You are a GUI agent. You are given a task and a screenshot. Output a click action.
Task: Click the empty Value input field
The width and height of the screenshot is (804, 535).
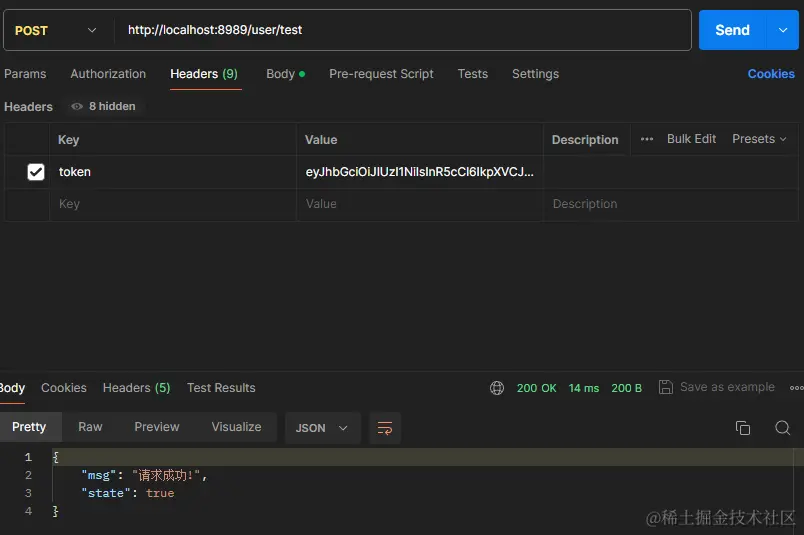pos(419,204)
